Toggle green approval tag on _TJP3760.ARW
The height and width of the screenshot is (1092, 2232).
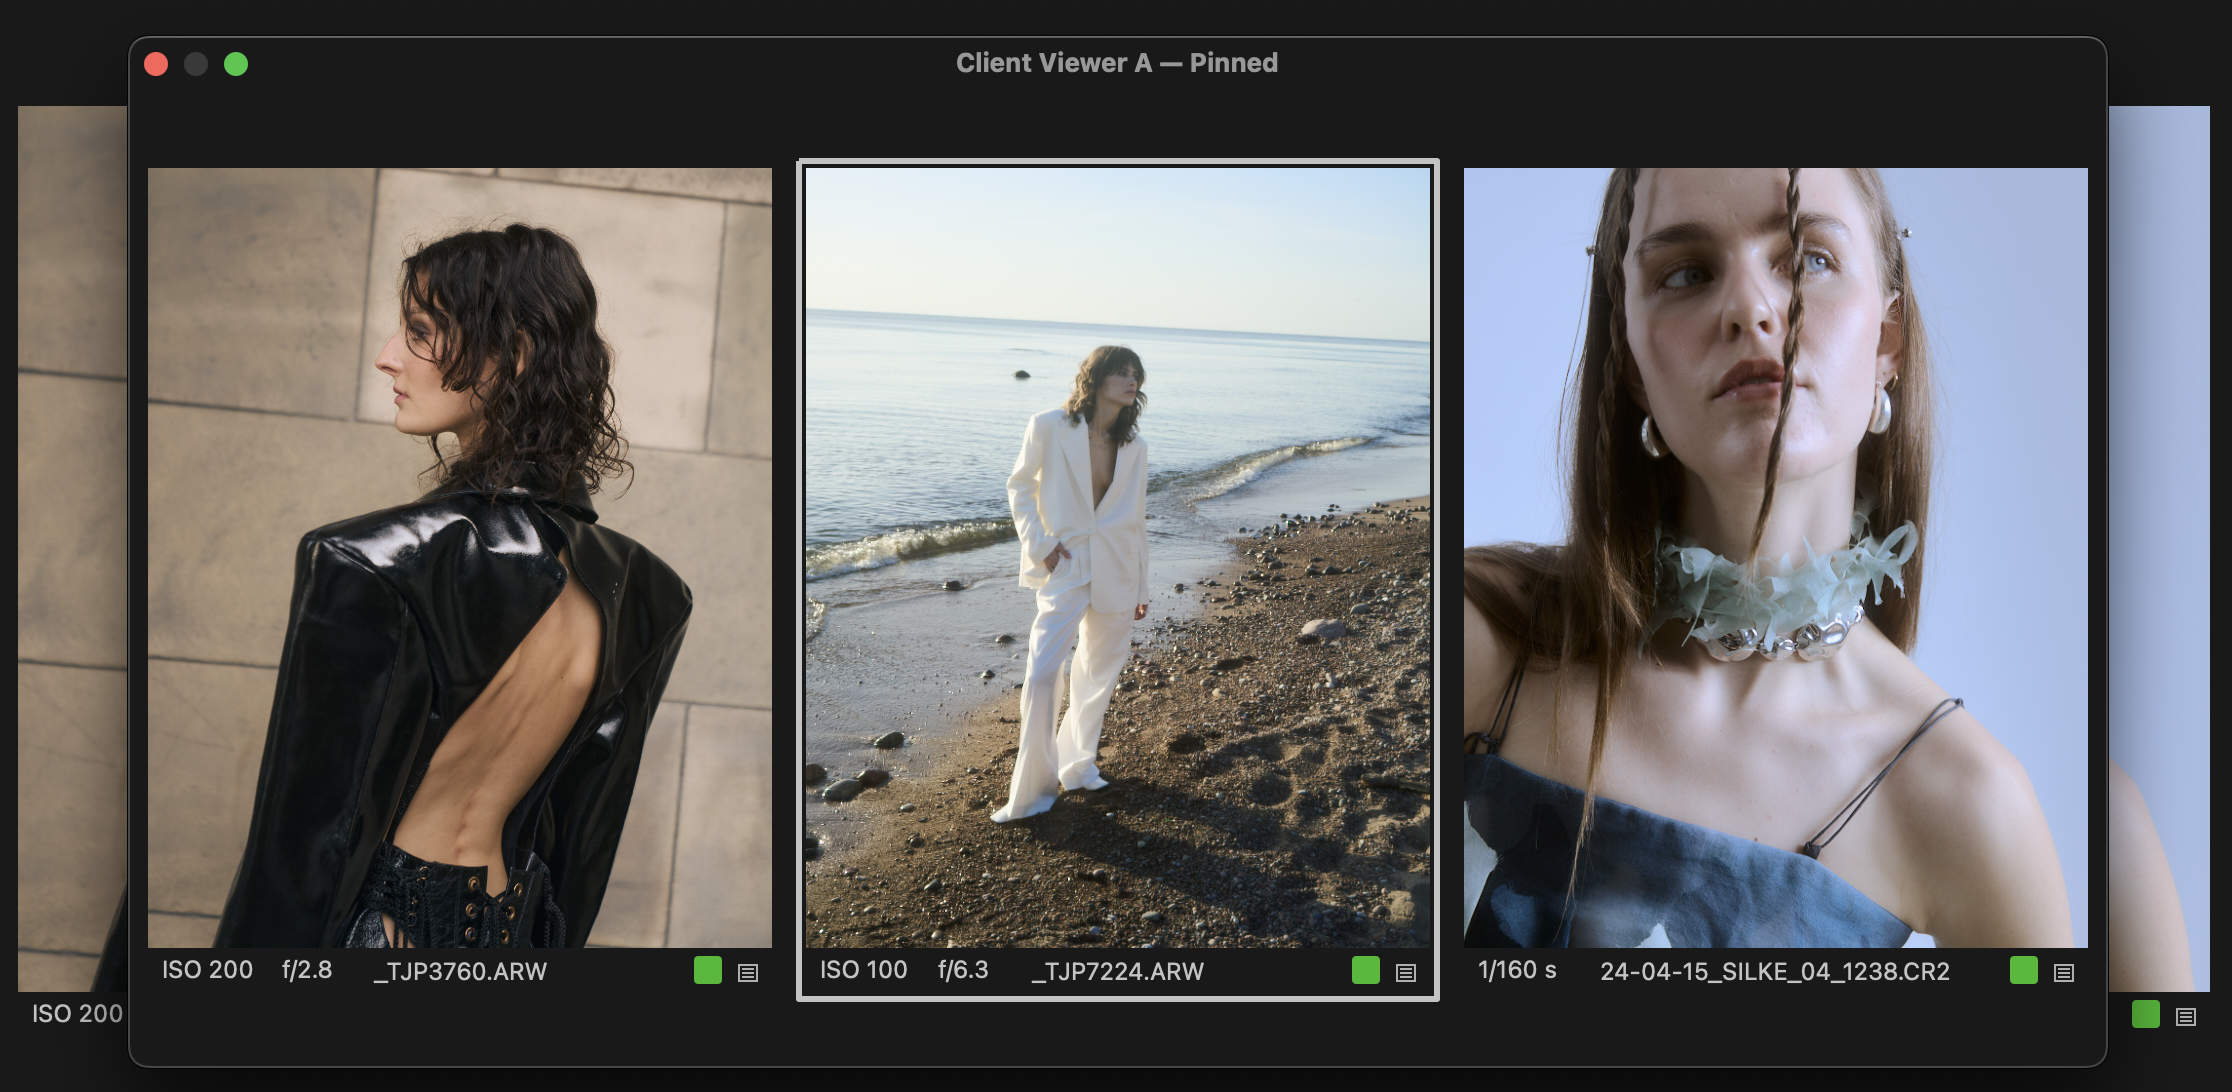pos(707,969)
